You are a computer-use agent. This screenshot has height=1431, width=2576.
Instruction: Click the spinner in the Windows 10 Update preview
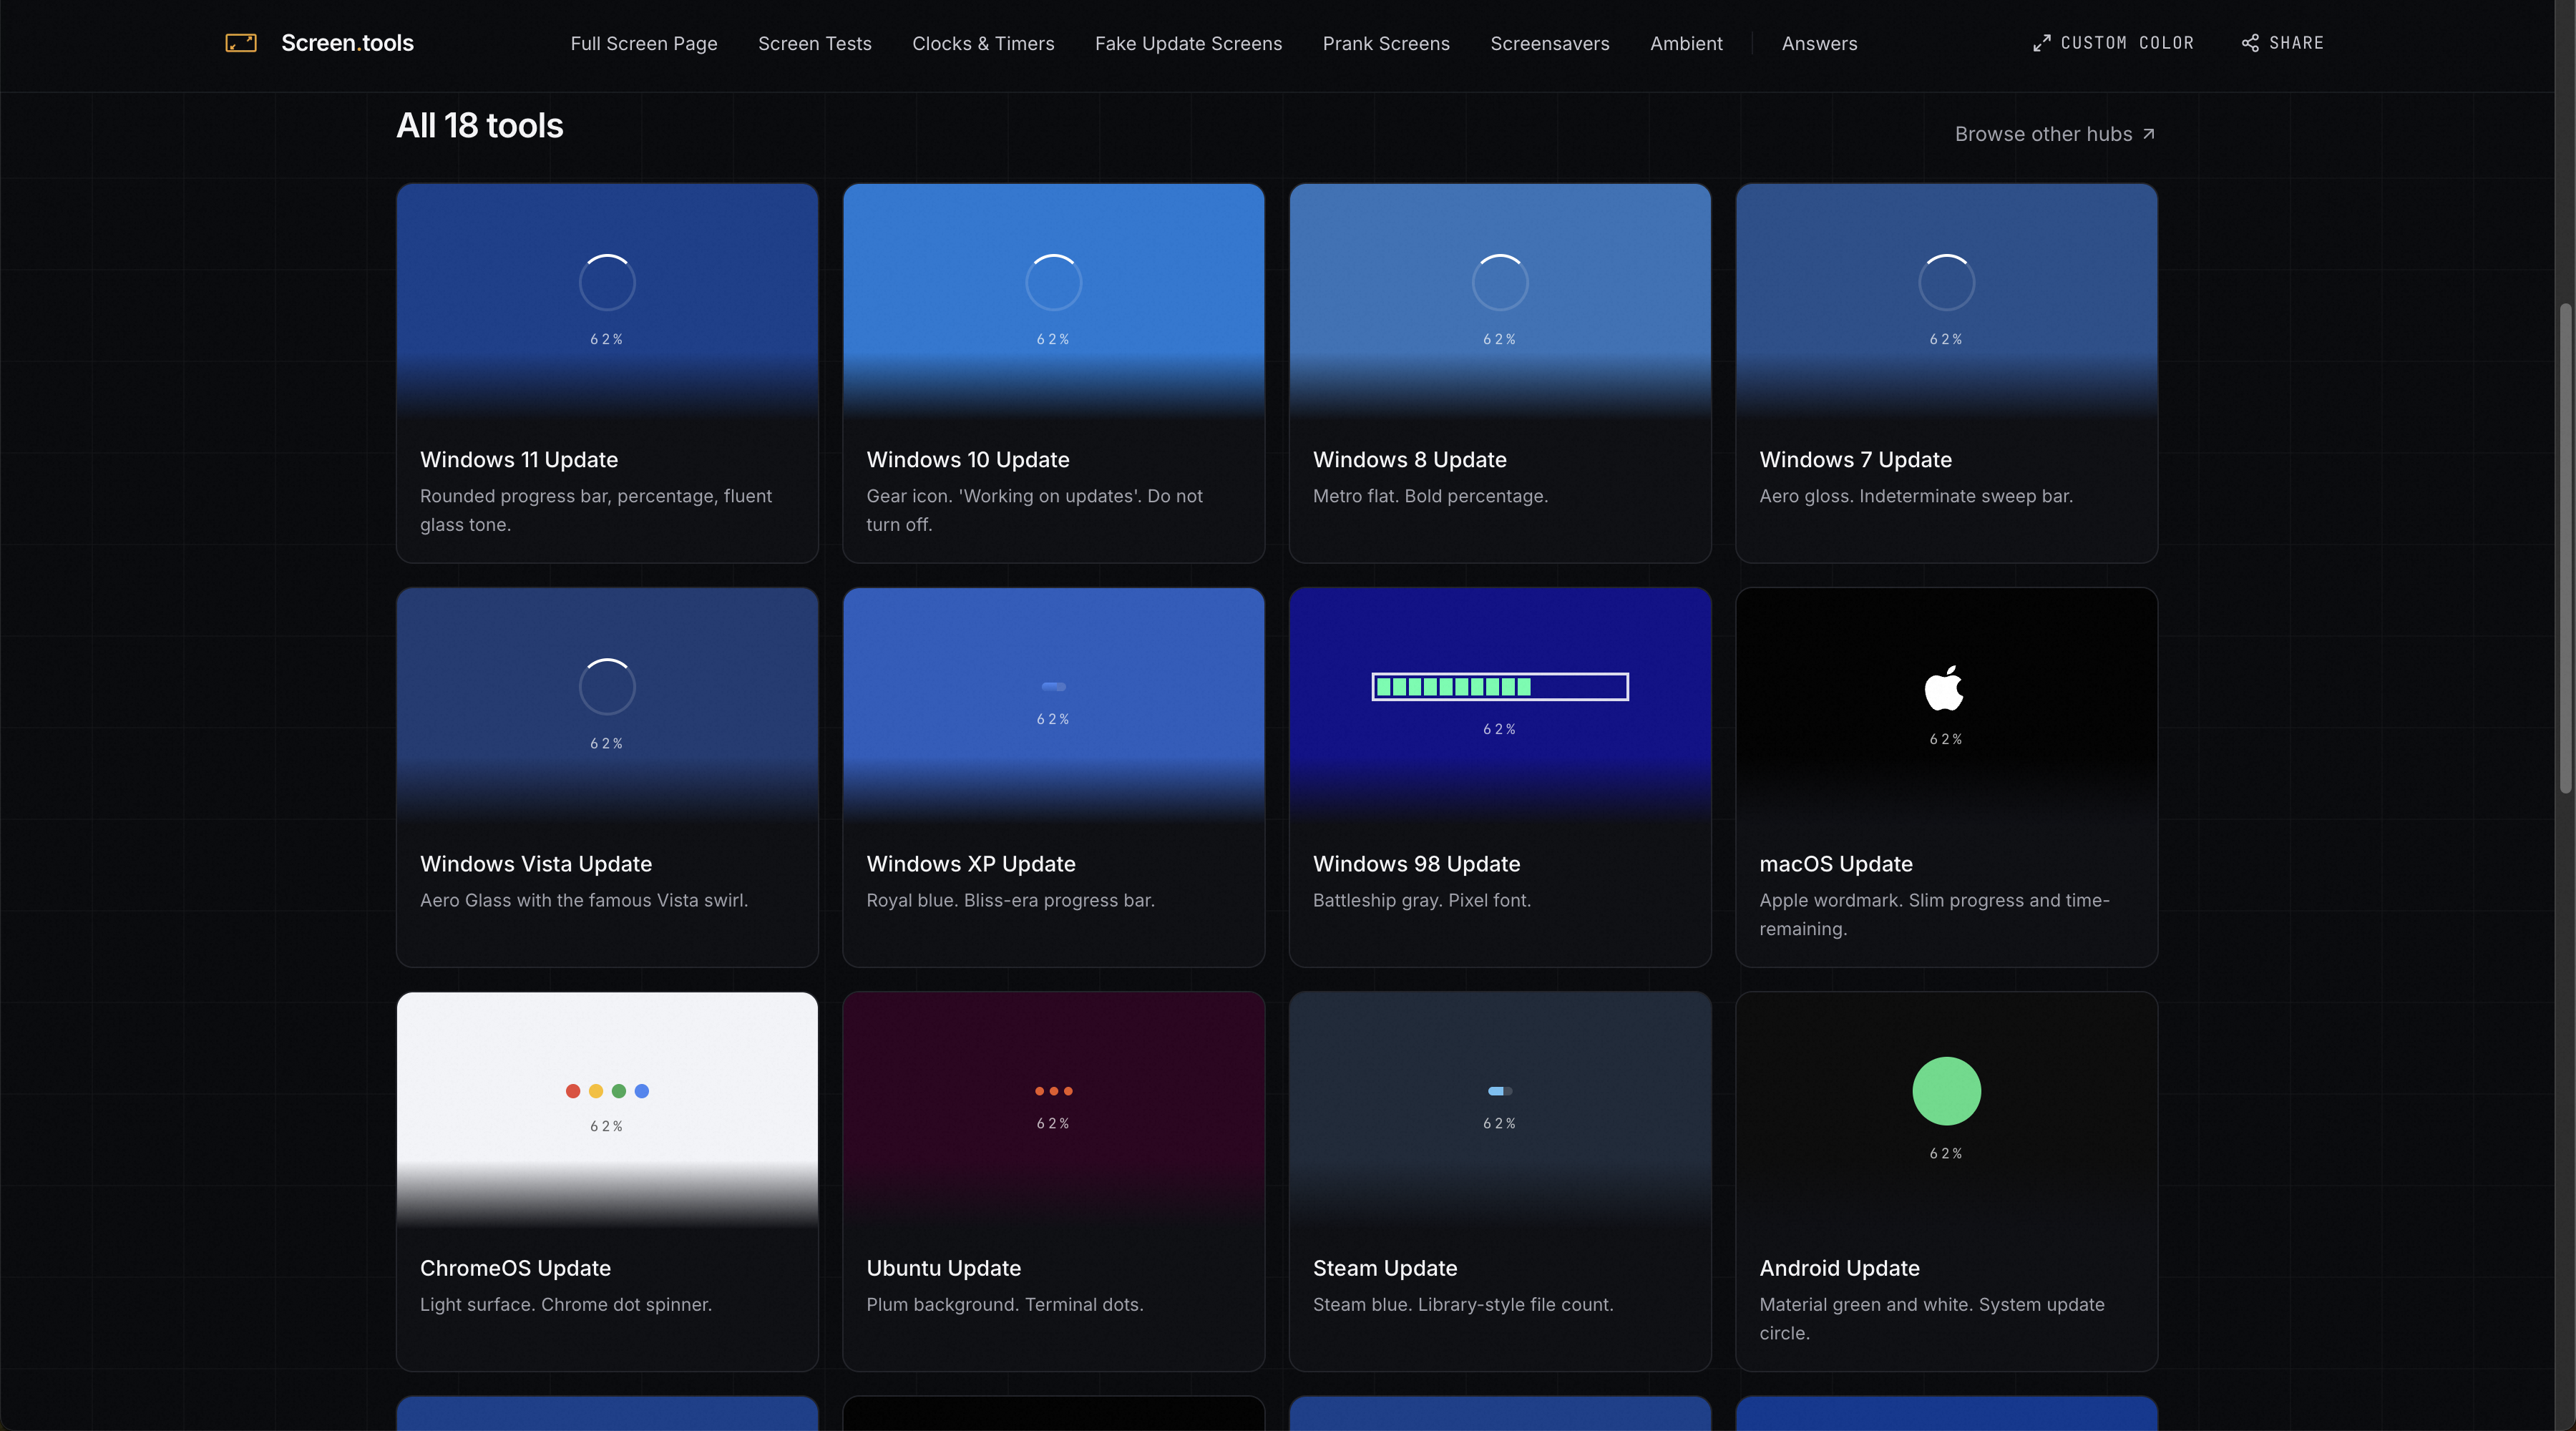tap(1053, 282)
